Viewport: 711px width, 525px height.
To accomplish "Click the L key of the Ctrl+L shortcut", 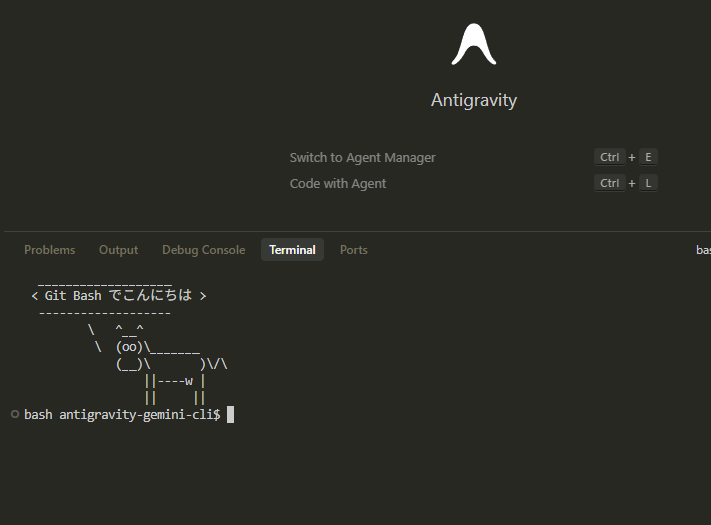I will [x=648, y=183].
